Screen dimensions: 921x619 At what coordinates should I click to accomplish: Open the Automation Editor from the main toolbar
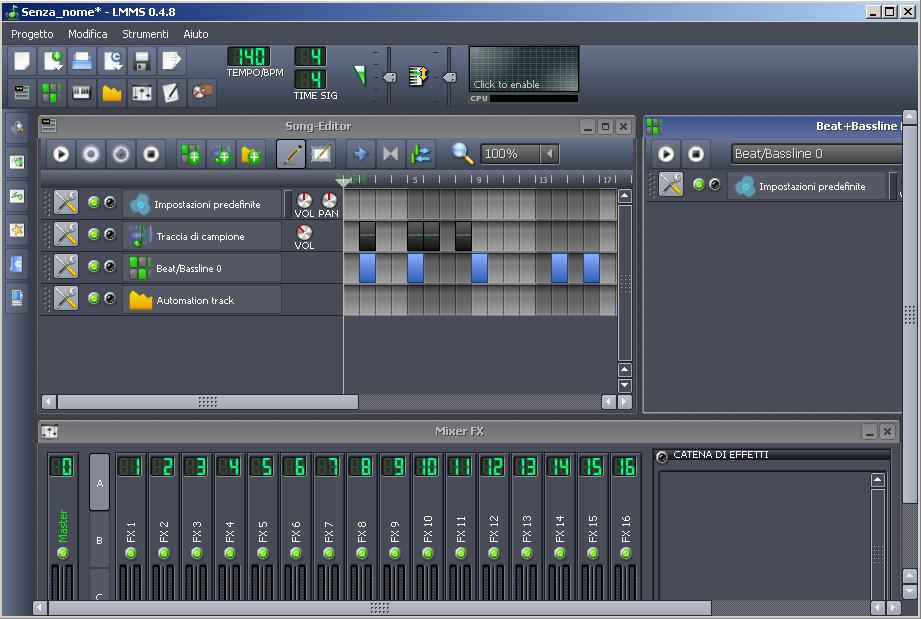click(x=112, y=93)
